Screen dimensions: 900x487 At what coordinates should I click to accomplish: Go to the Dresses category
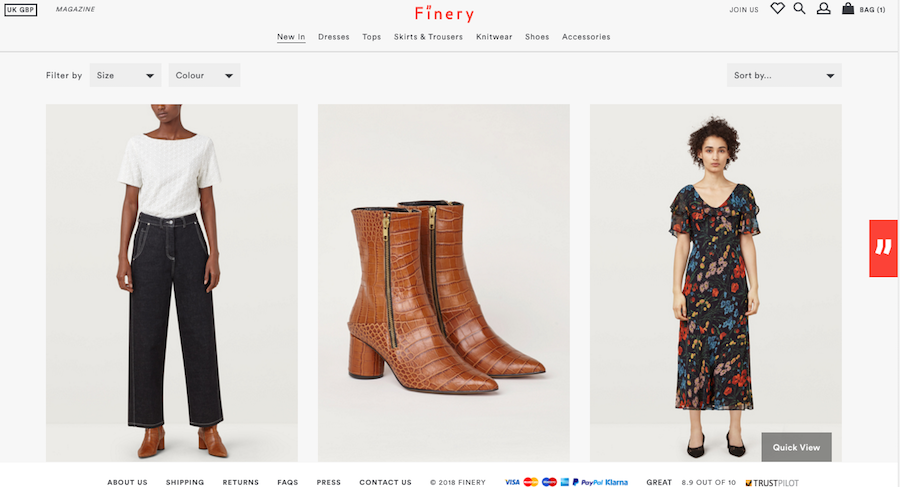pos(334,37)
